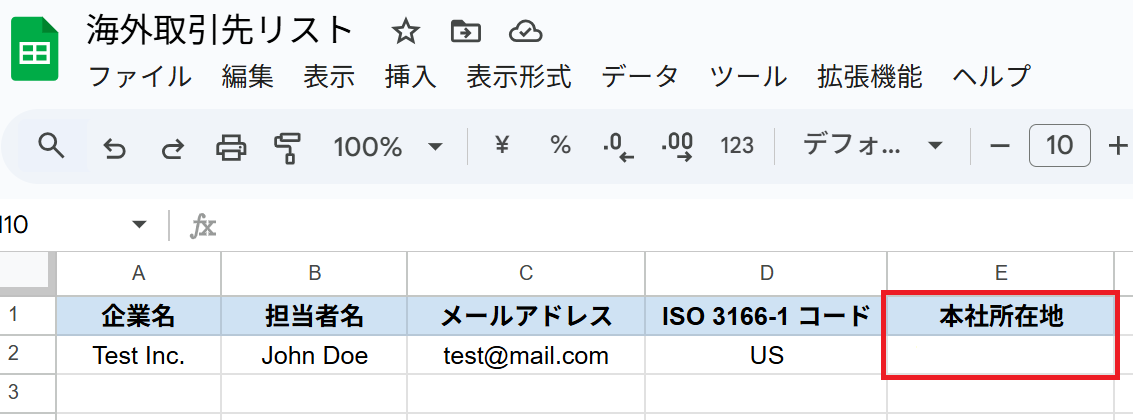This screenshot has height=420, width=1133.
Task: Open the 拡張機能 menu
Action: click(869, 76)
